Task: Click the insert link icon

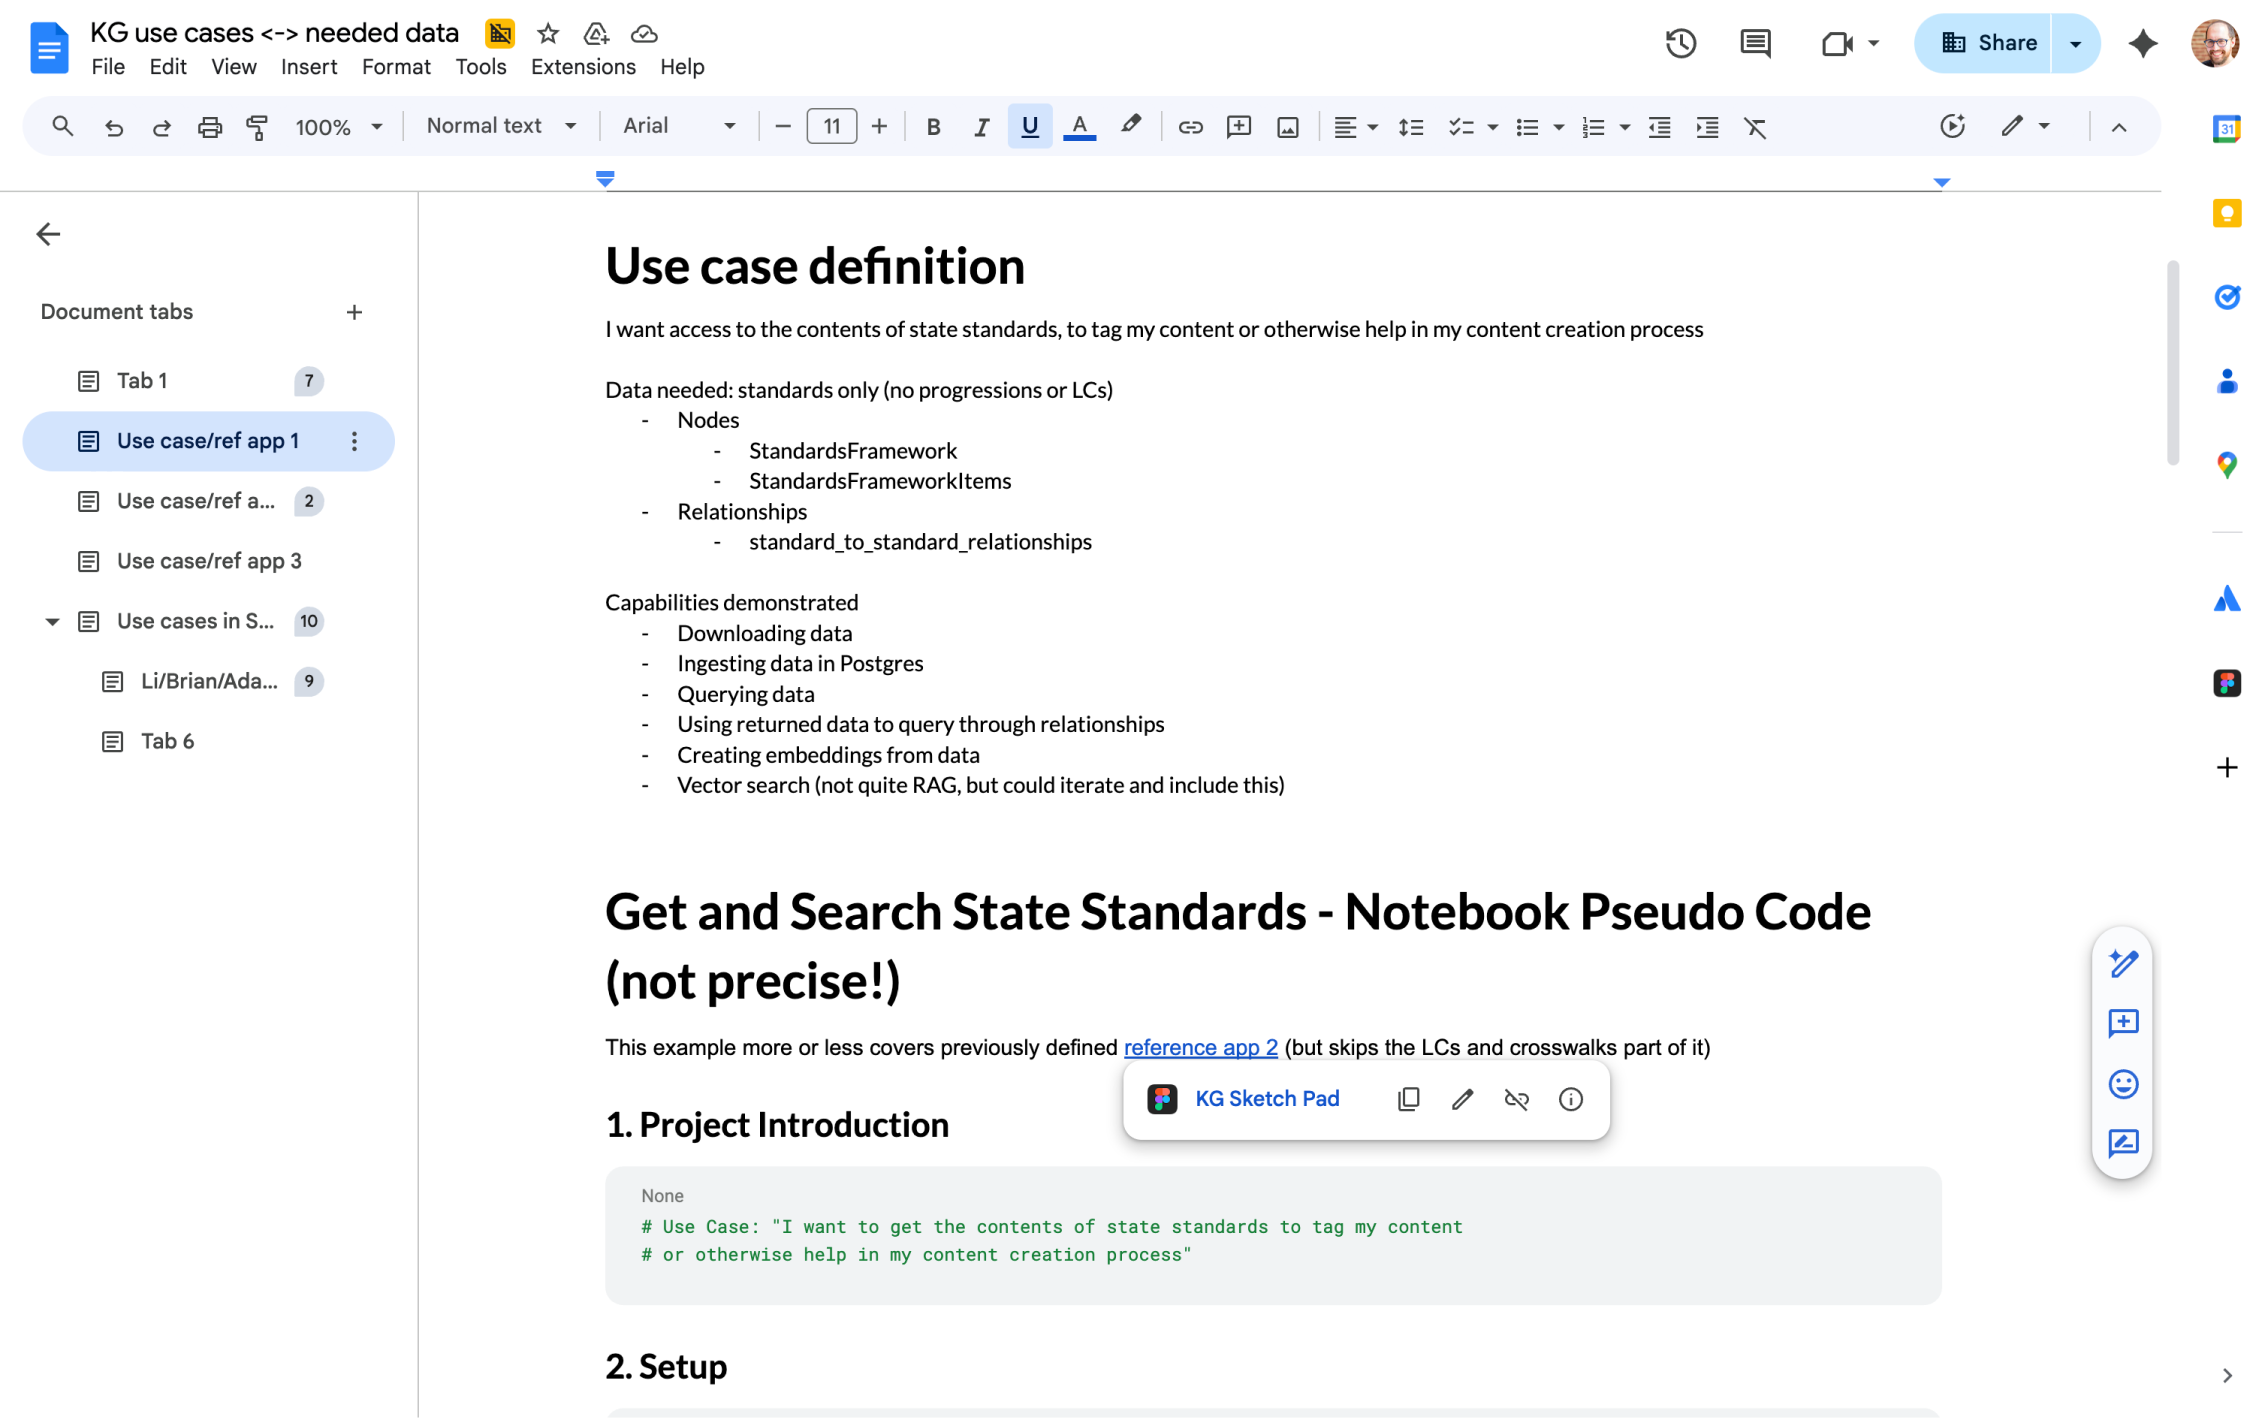Action: pyautogui.click(x=1189, y=127)
